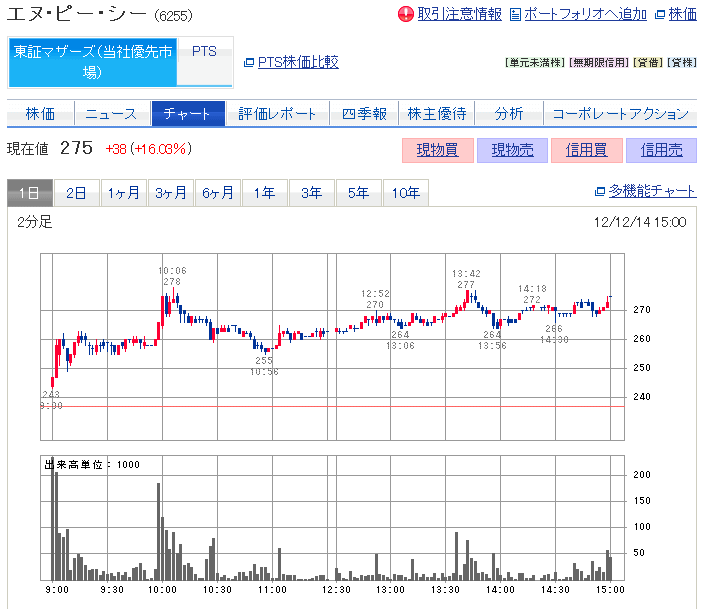Open the 株主優待 tab
The height and width of the screenshot is (609, 705).
pyautogui.click(x=437, y=114)
